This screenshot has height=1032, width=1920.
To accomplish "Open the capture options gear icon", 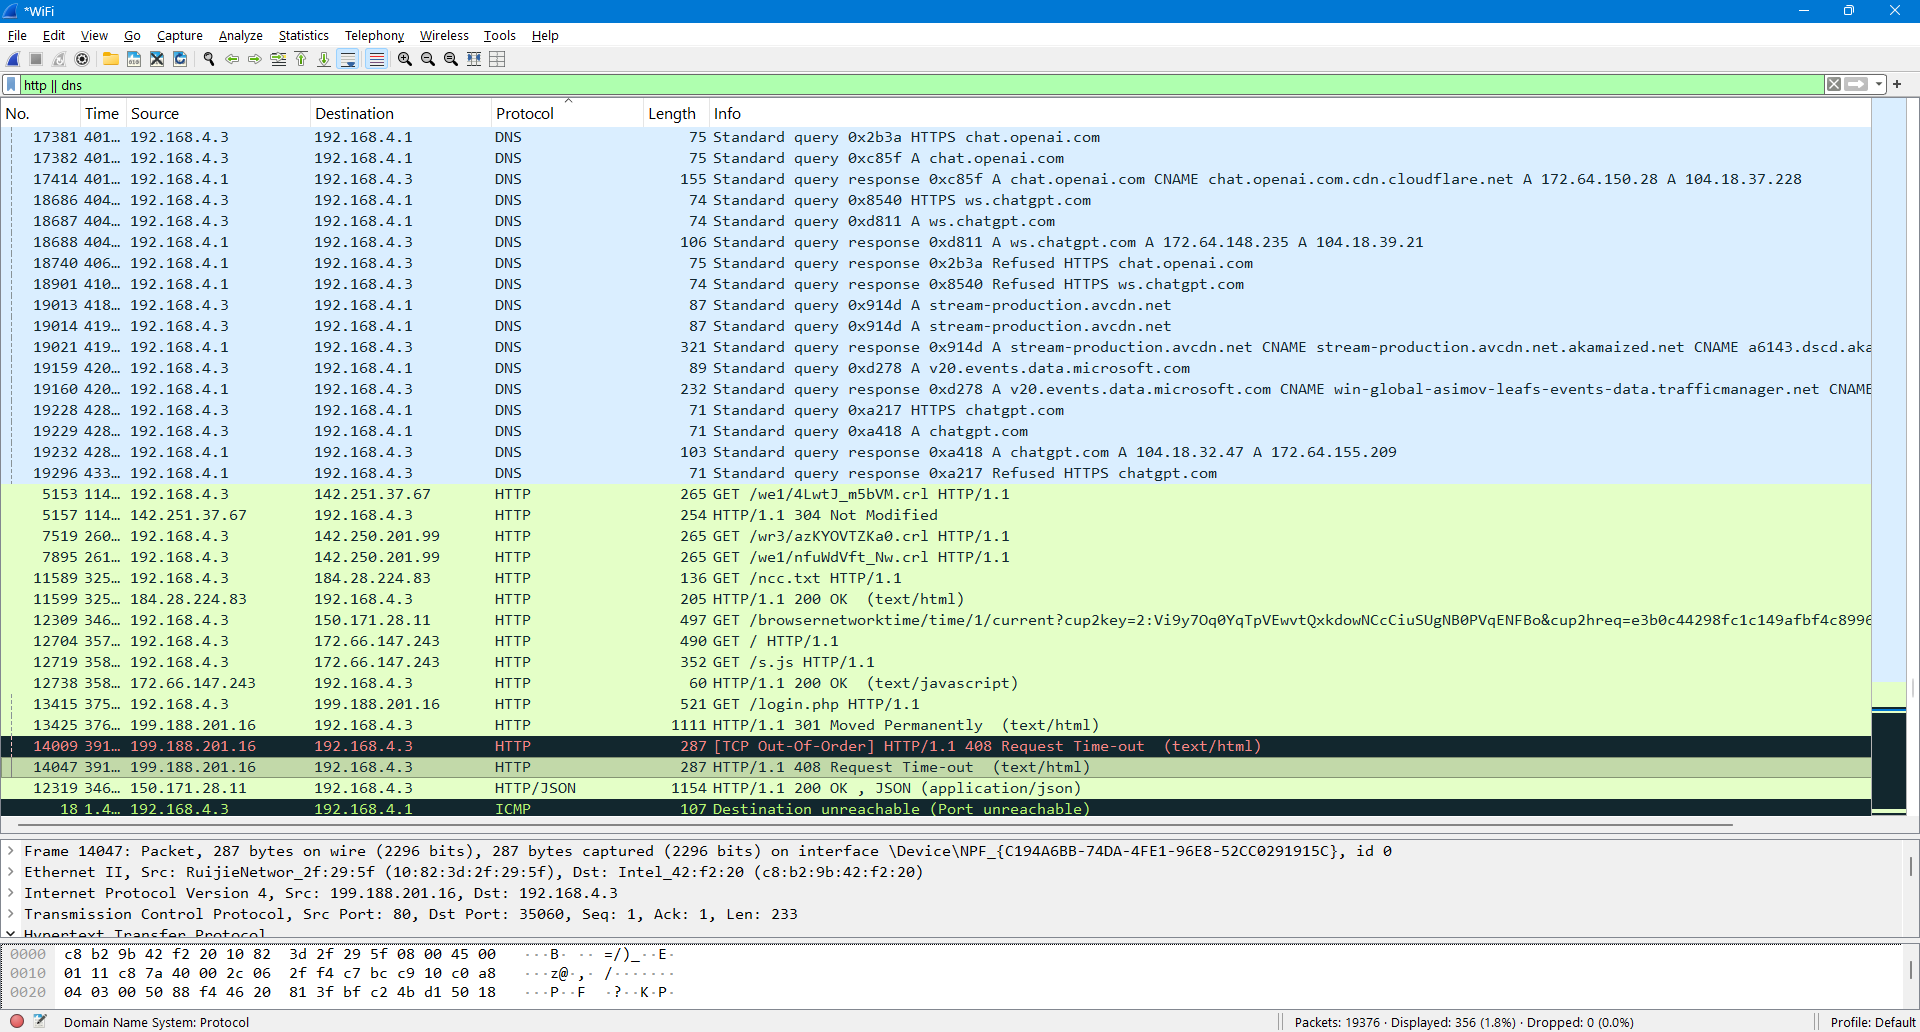I will [x=82, y=59].
